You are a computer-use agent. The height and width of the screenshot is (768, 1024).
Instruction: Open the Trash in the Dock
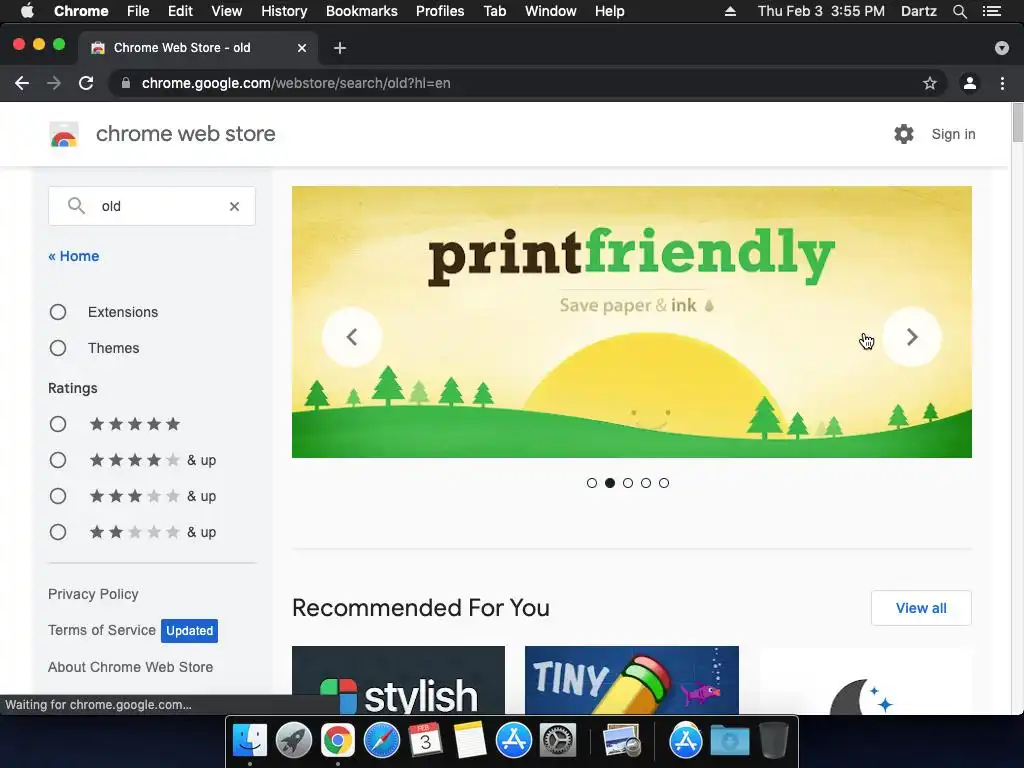click(774, 741)
